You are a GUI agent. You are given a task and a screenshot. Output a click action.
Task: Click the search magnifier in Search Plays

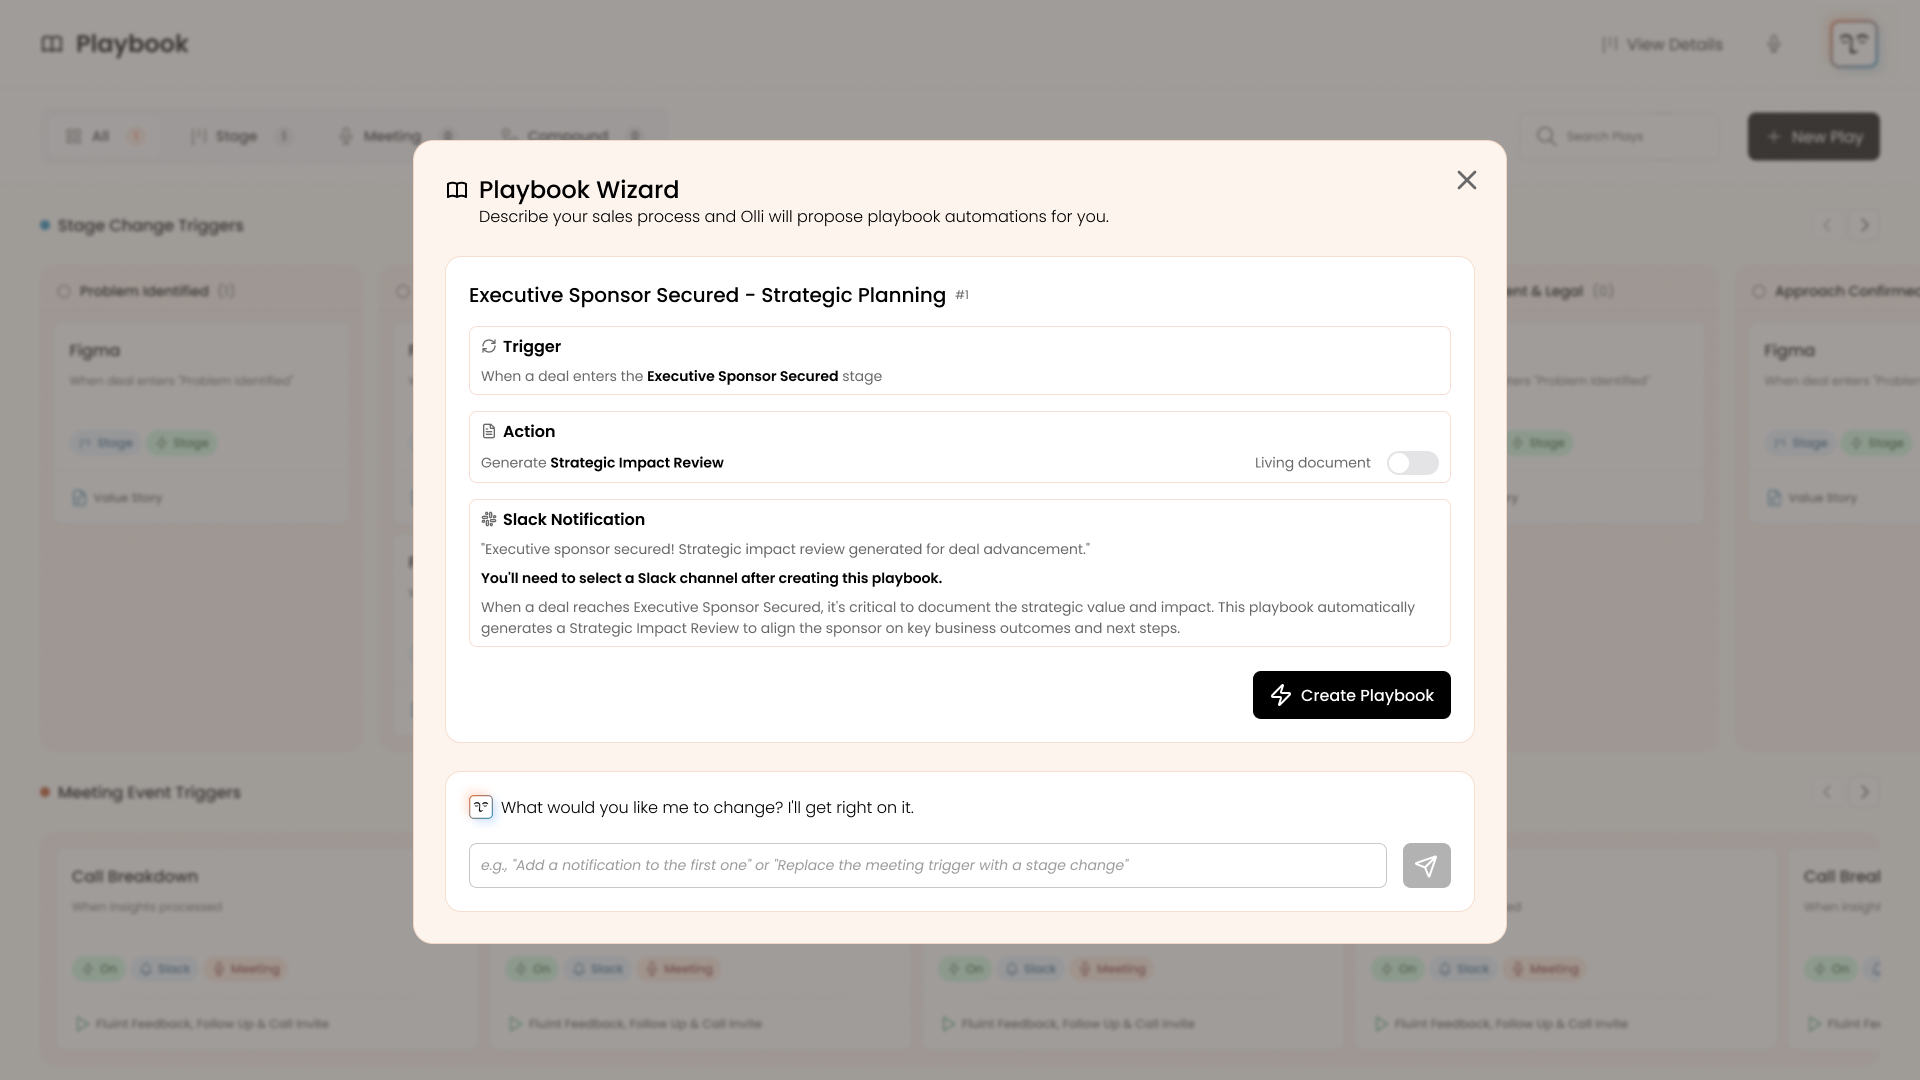(1547, 136)
